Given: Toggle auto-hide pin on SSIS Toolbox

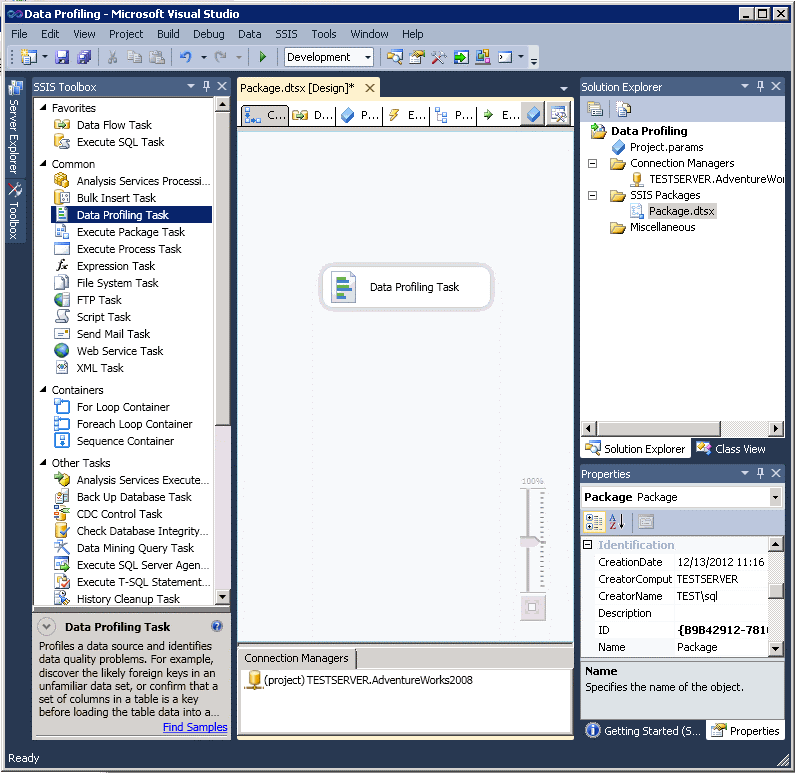Looking at the screenshot, I should (206, 87).
